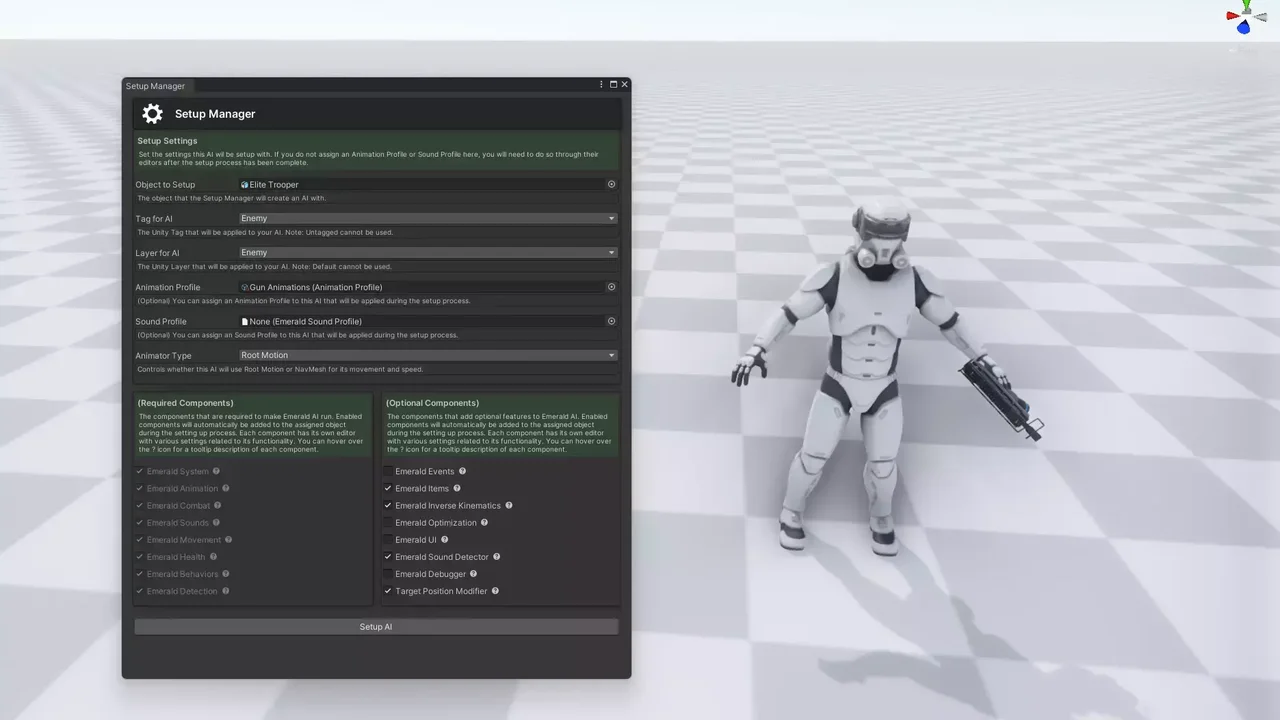Uncheck Target Position Modifier
Viewport: 1280px width, 720px height.
pyautogui.click(x=388, y=590)
